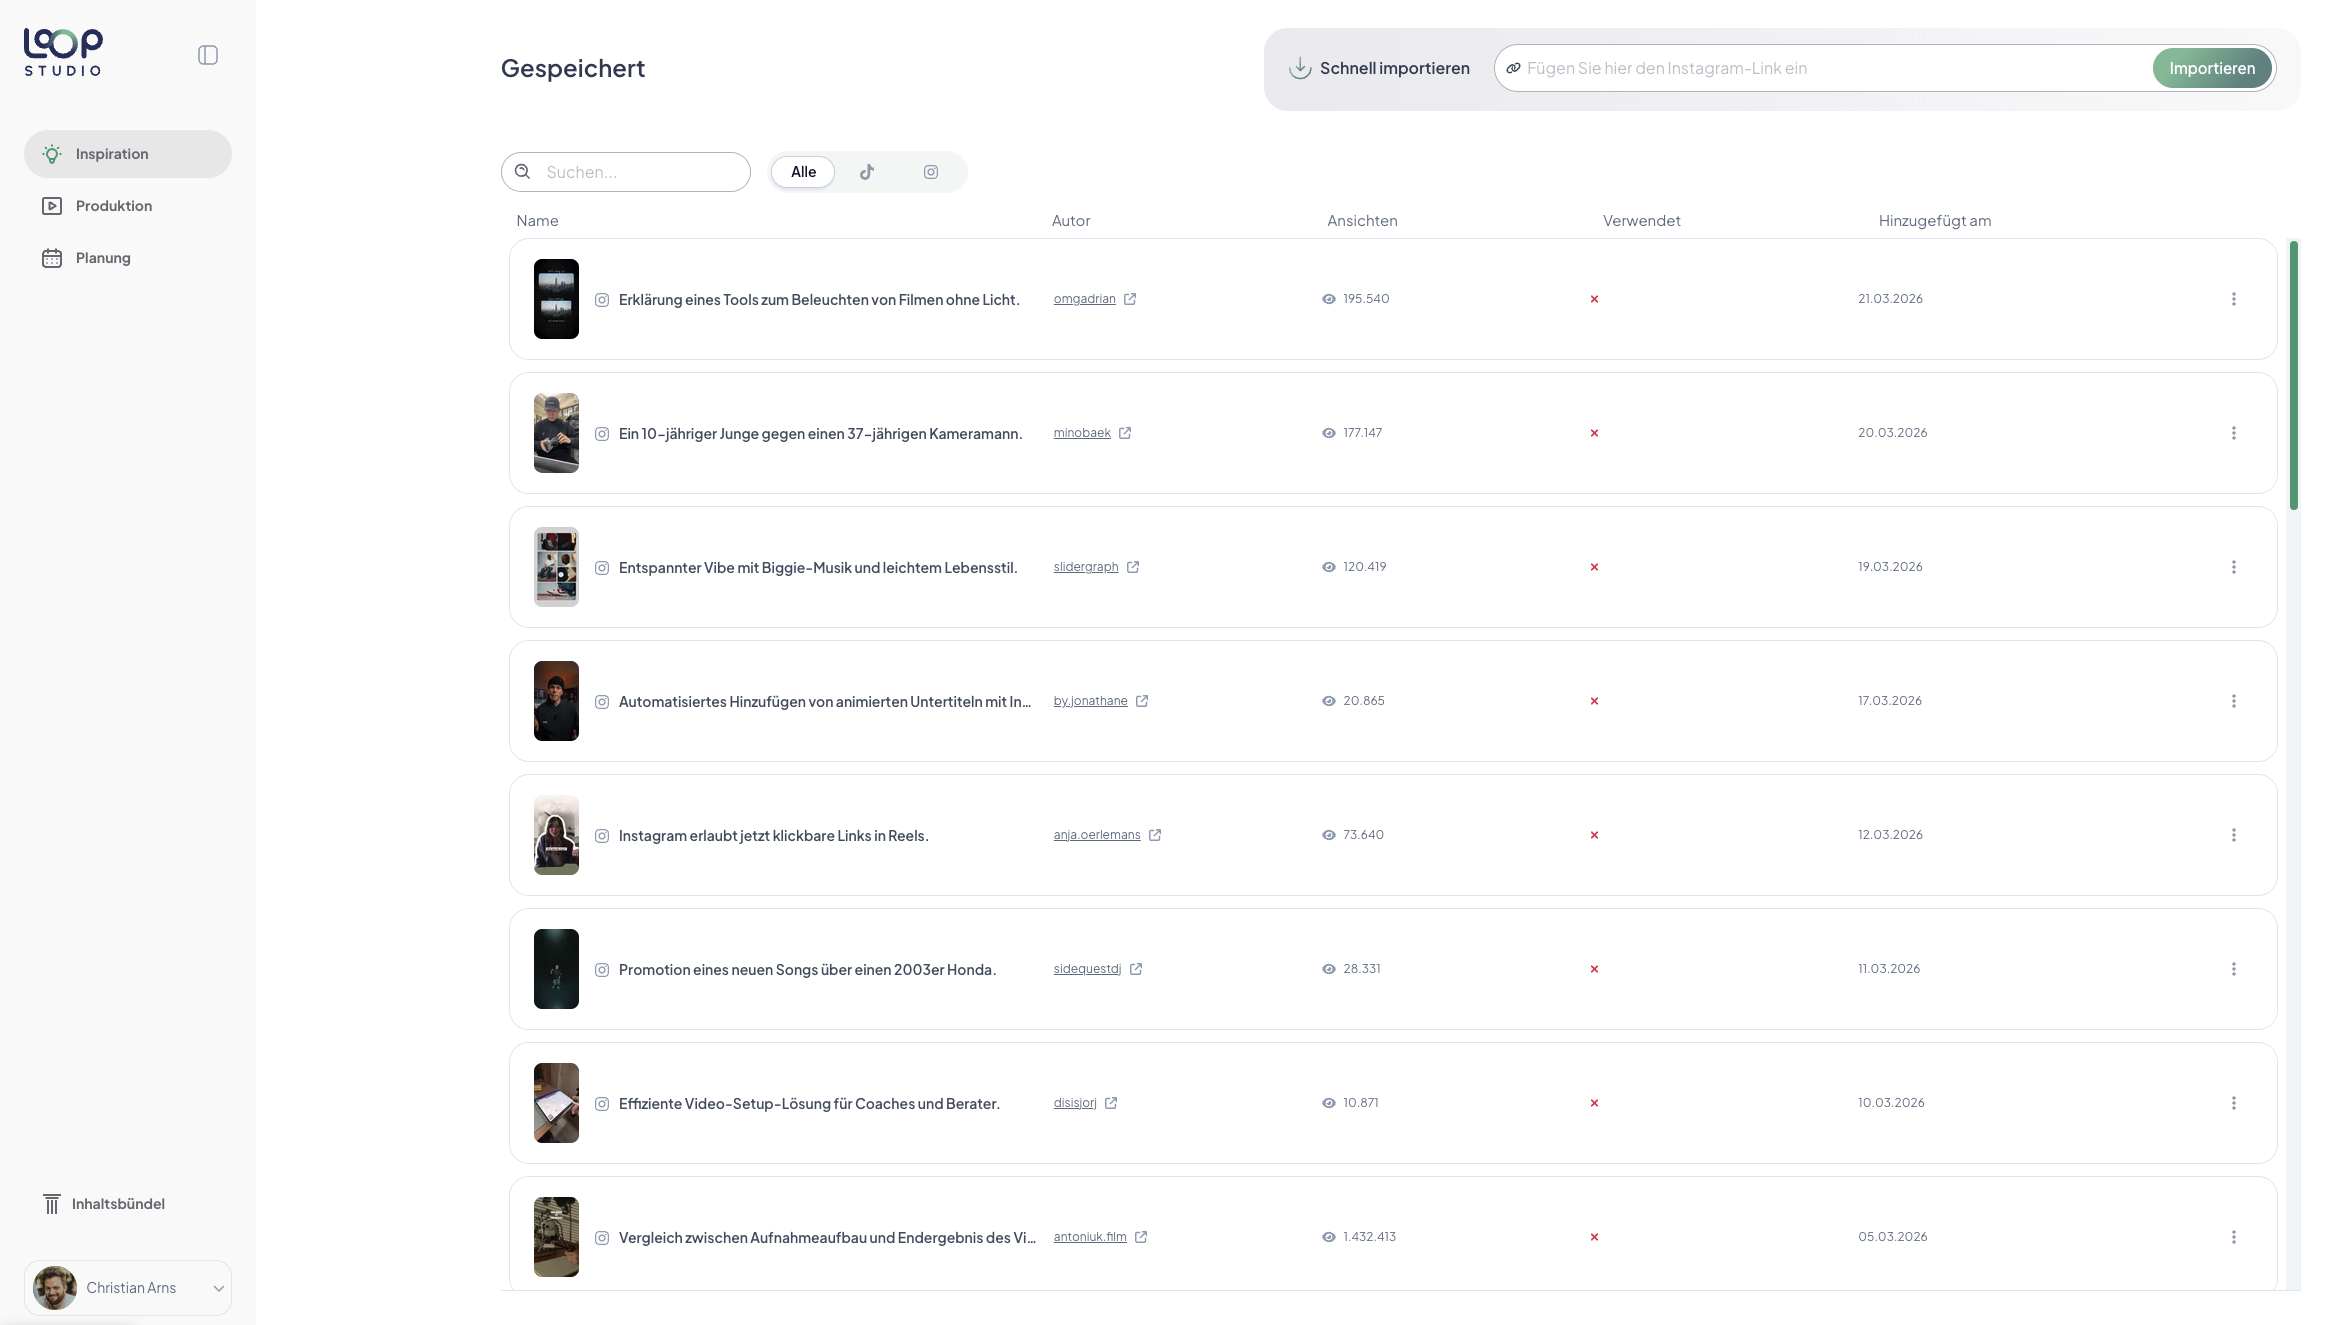This screenshot has height=1325, width=2352.
Task: Click the Inhaltsbündel icon
Action: point(52,1203)
